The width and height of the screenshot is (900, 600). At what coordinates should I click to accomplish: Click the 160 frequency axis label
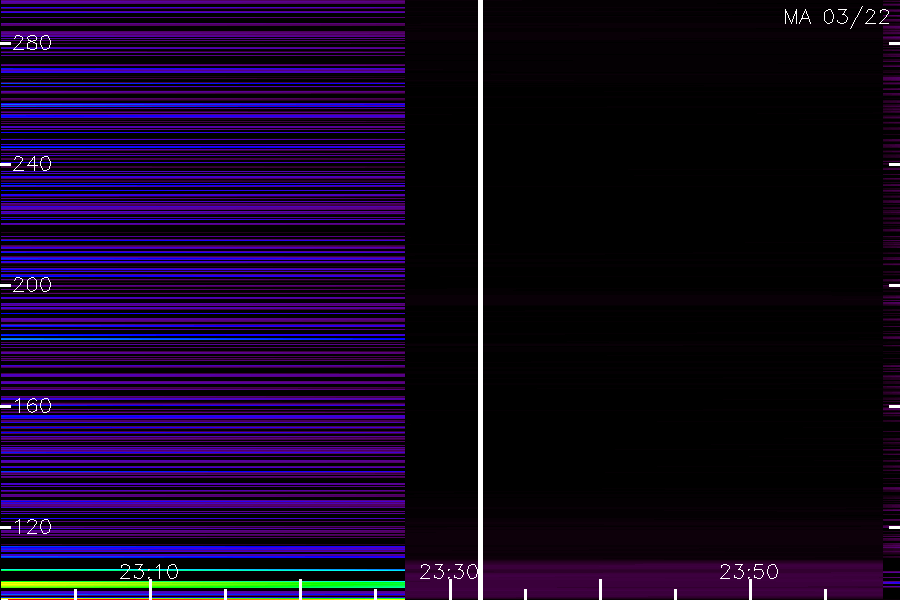tap(32, 407)
